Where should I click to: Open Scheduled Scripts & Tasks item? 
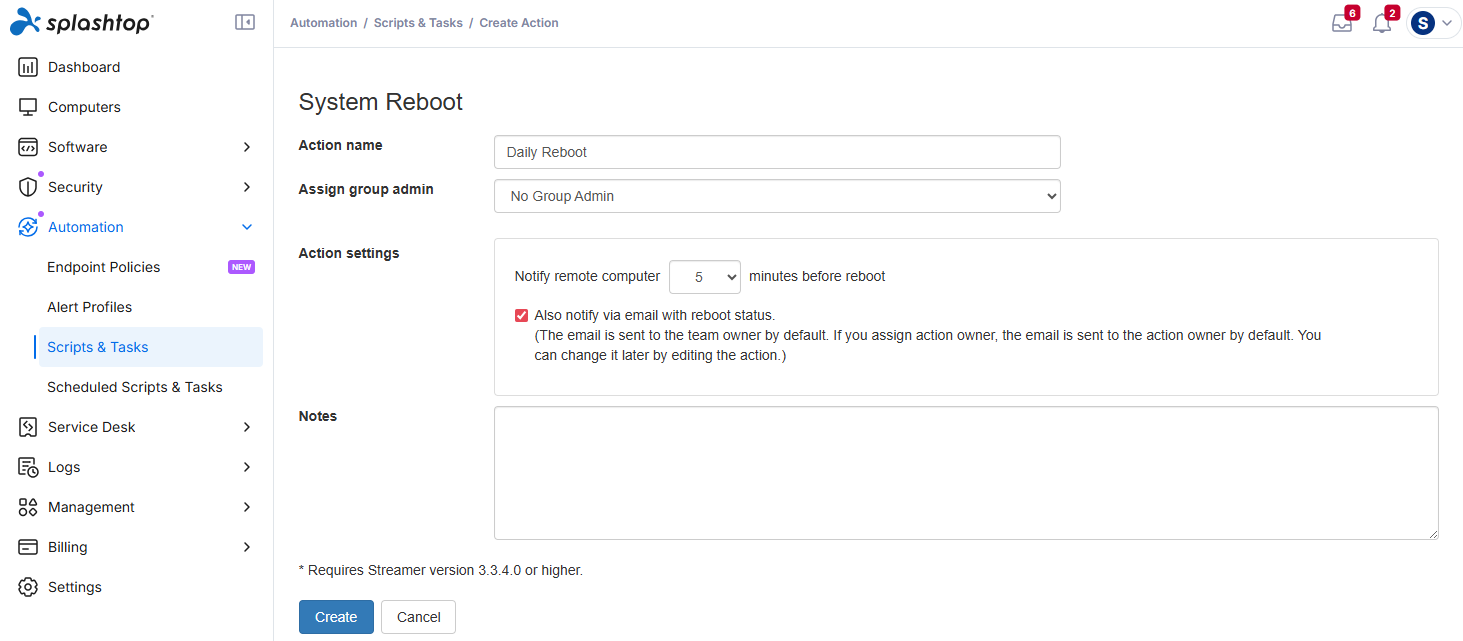(x=135, y=387)
